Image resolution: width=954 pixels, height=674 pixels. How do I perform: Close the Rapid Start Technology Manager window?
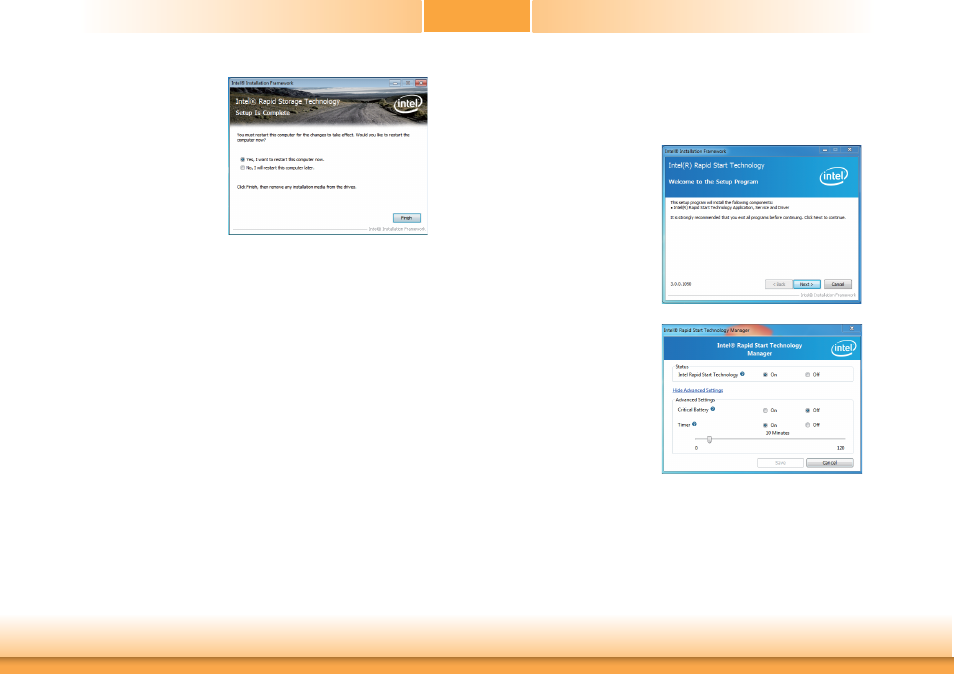tap(852, 328)
